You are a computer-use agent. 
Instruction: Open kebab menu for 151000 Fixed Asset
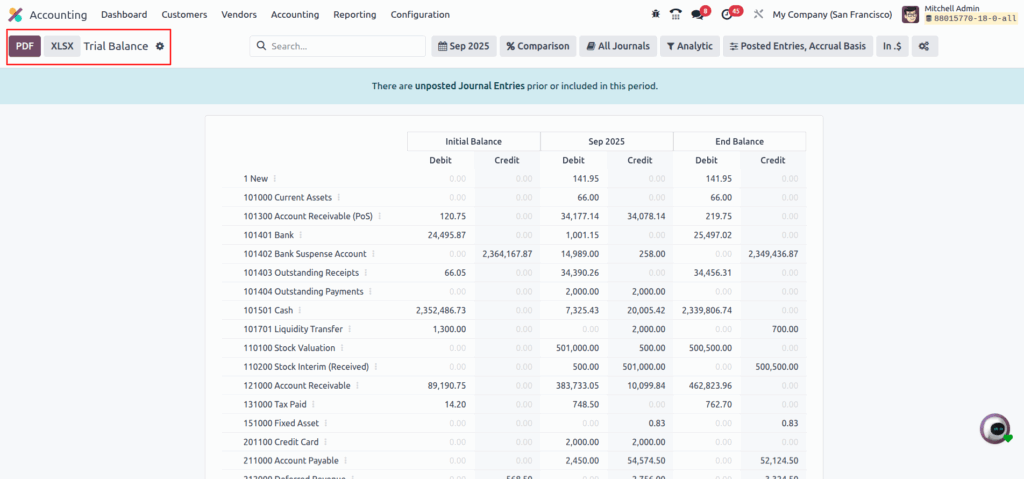click(325, 423)
